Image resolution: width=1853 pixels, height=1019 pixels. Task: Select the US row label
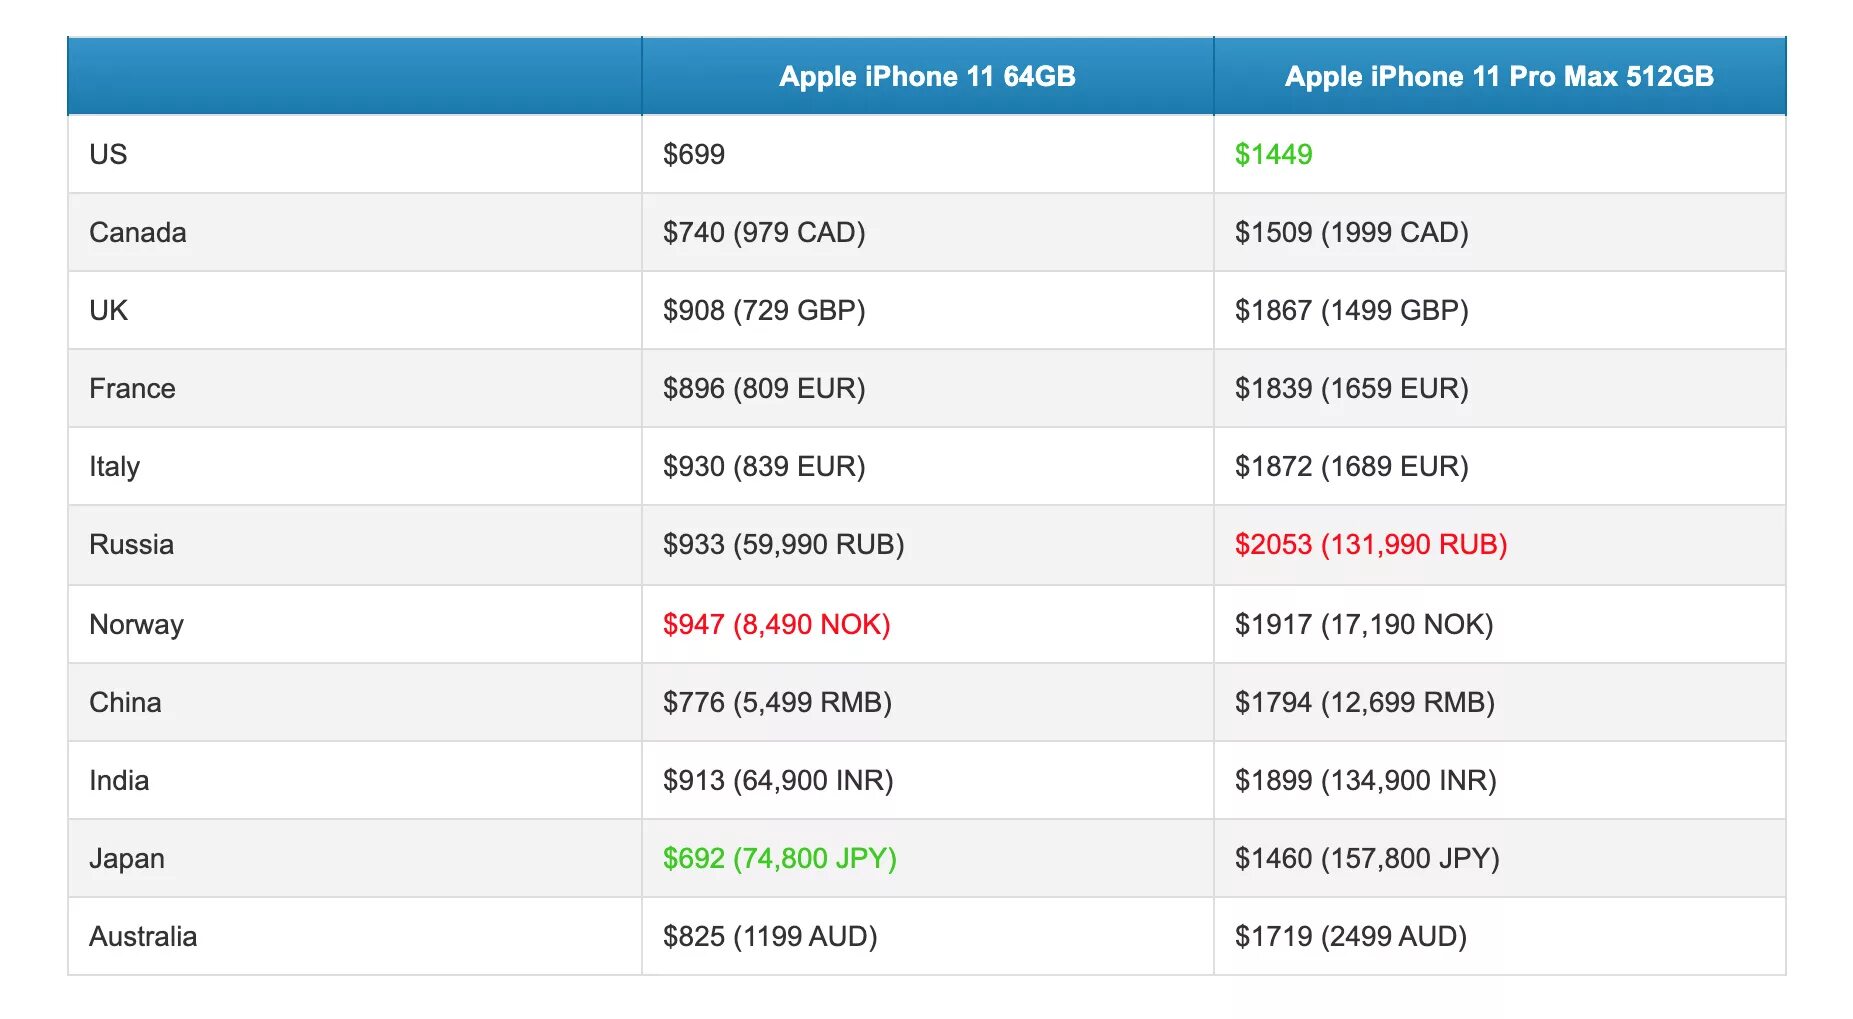108,155
